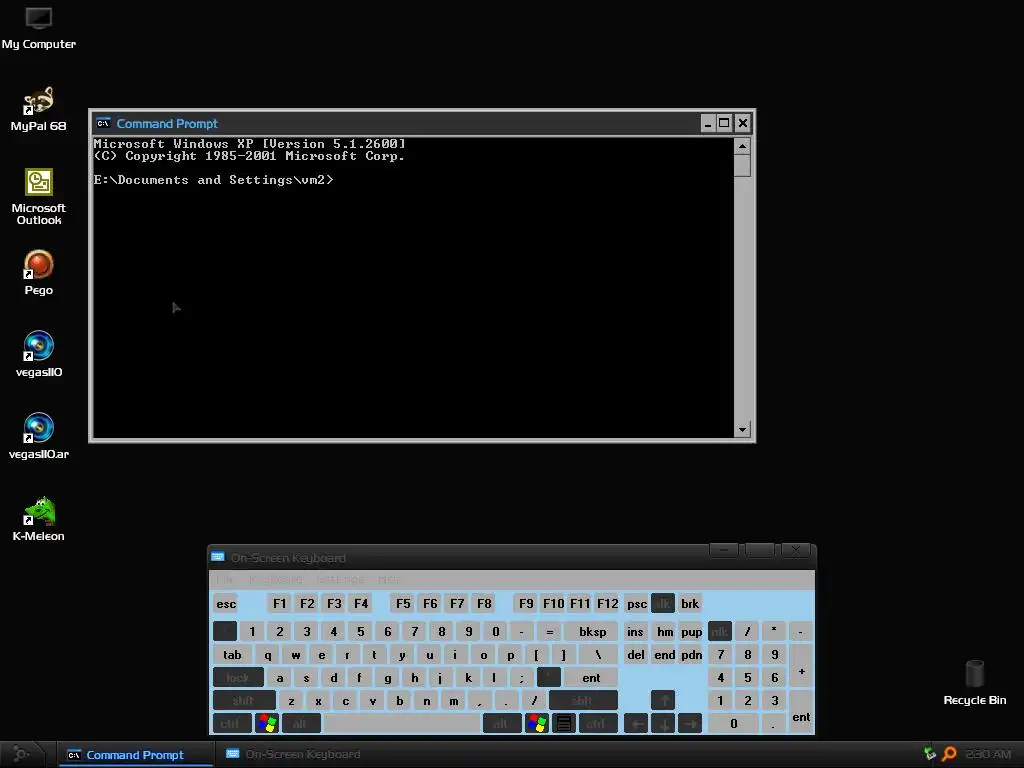Select the Pego desktop shortcut

coord(39,272)
